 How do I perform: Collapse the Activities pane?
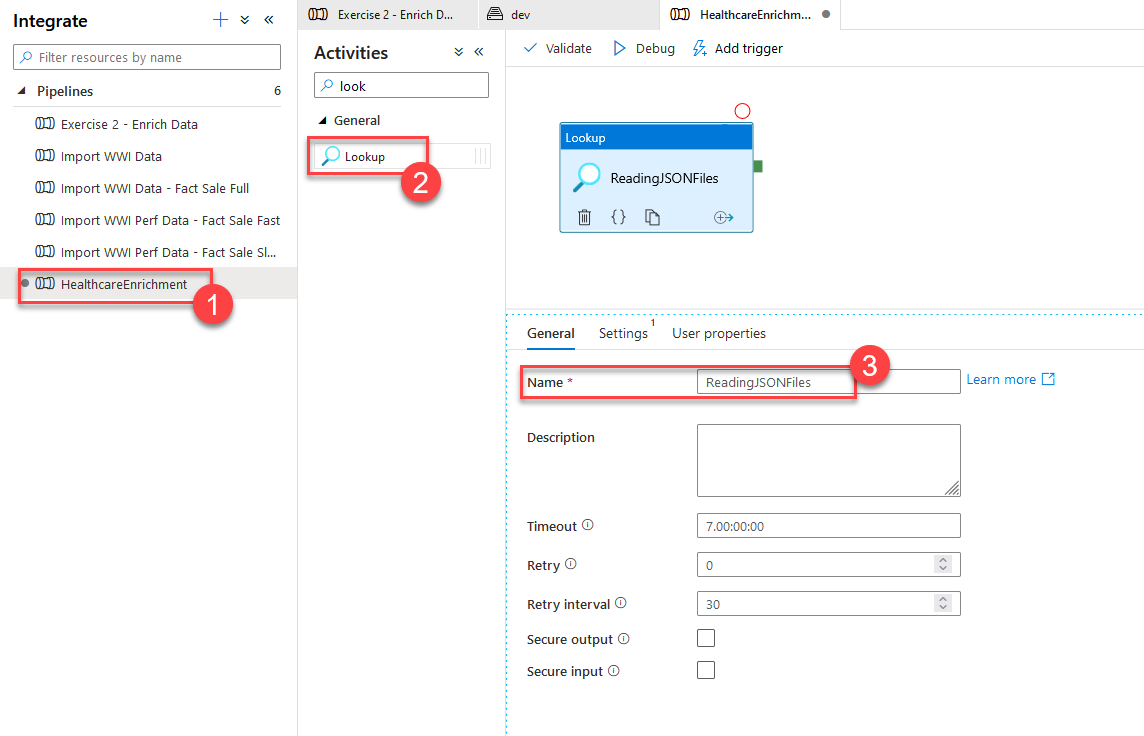point(479,52)
